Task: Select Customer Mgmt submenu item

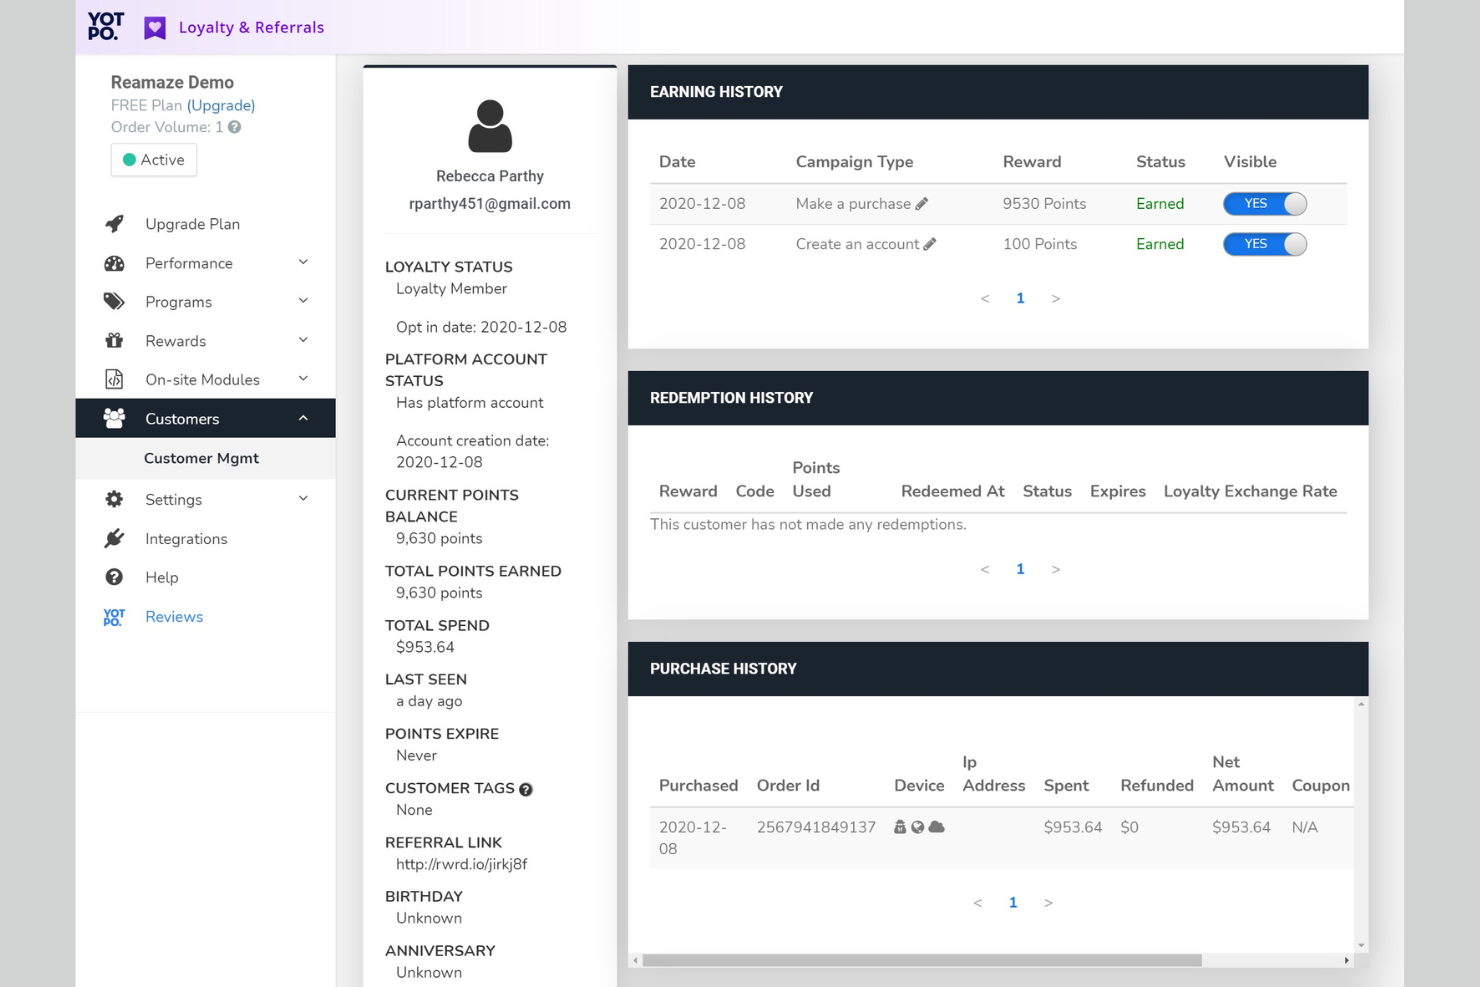Action: (201, 458)
